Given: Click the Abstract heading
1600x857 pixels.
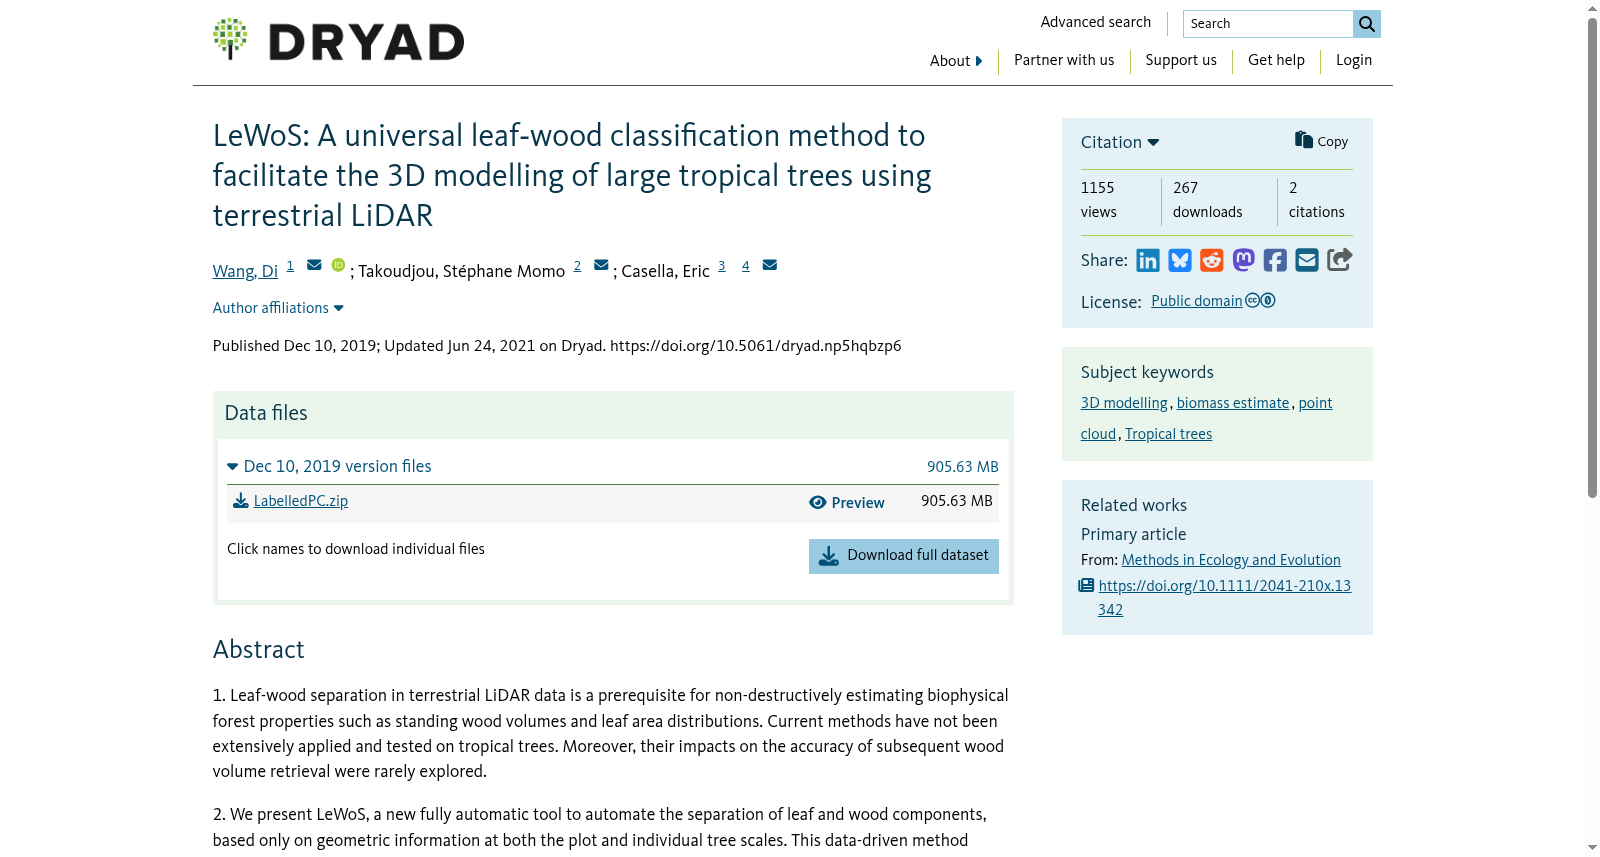Looking at the screenshot, I should click(x=258, y=650).
